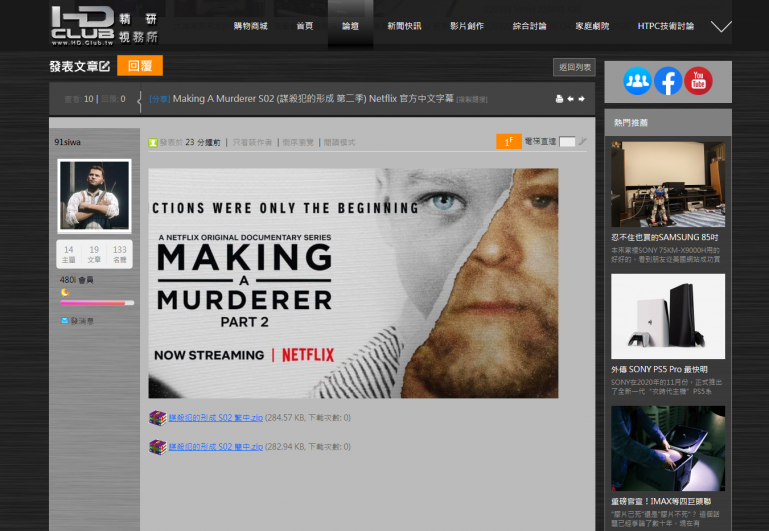Open 忍不住也買的SAMSUNG 85吋 article title

click(665, 237)
